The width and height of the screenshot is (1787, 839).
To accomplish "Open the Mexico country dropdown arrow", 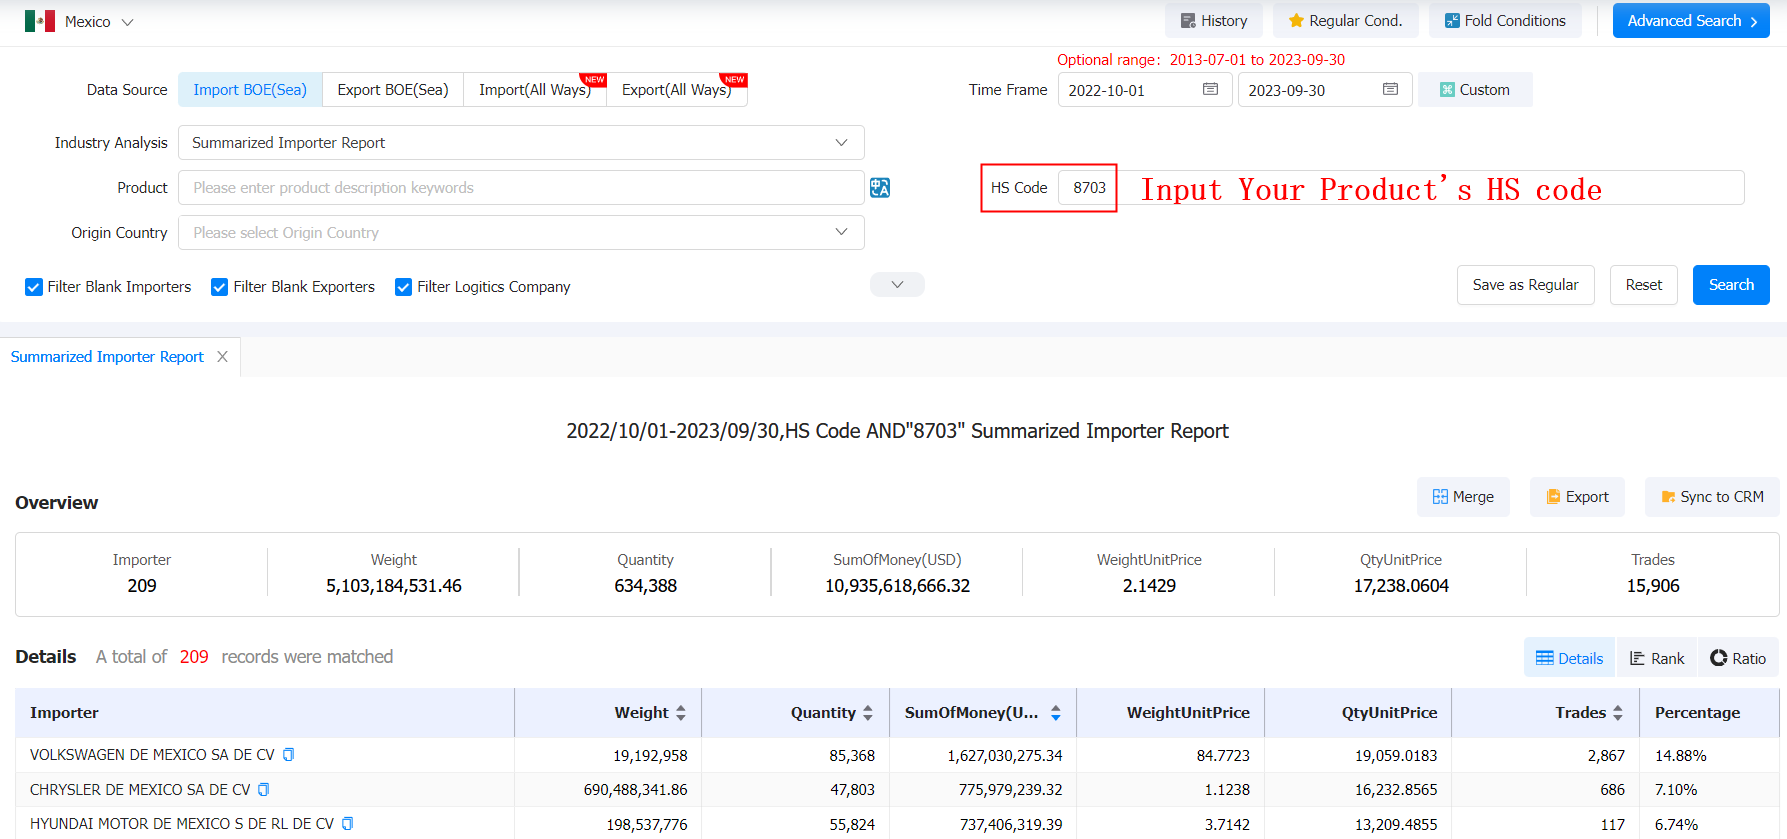I will [127, 22].
